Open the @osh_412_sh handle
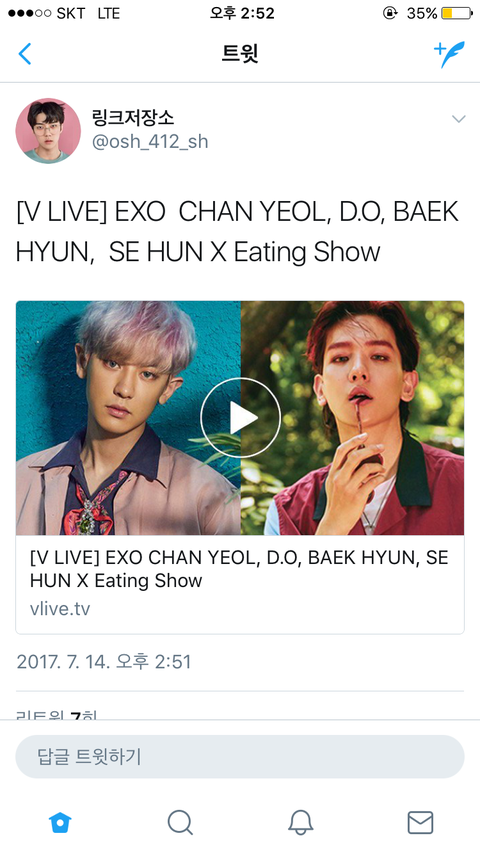This screenshot has height=854, width=480. click(150, 142)
